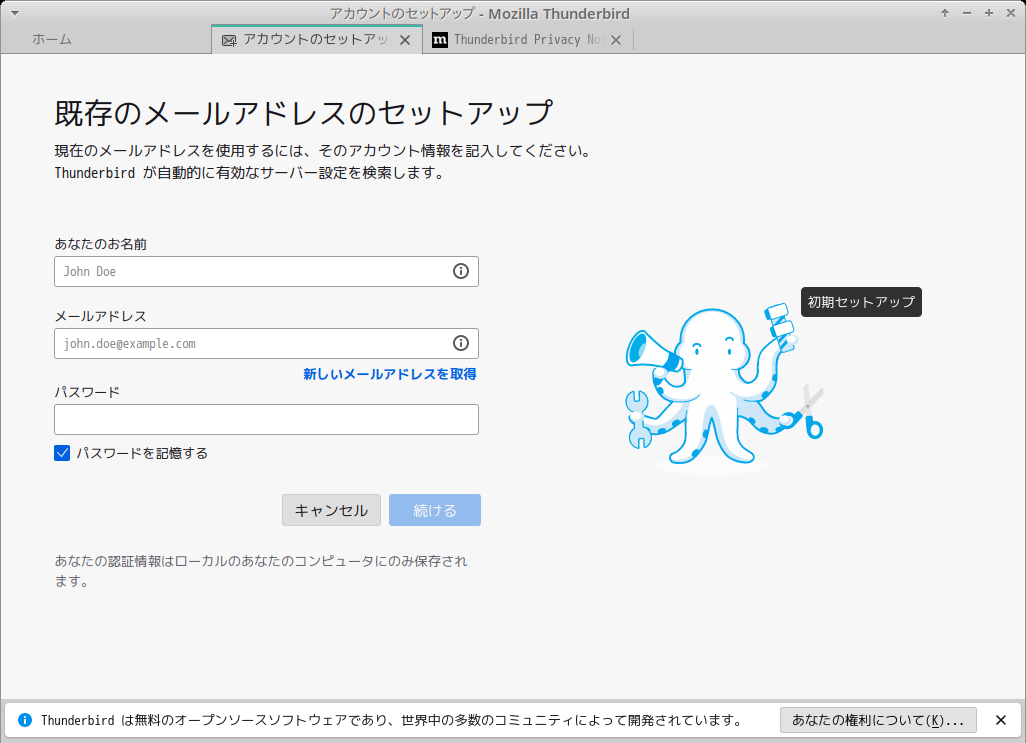
Task: Maximize the Thunderbird window
Action: [989, 13]
